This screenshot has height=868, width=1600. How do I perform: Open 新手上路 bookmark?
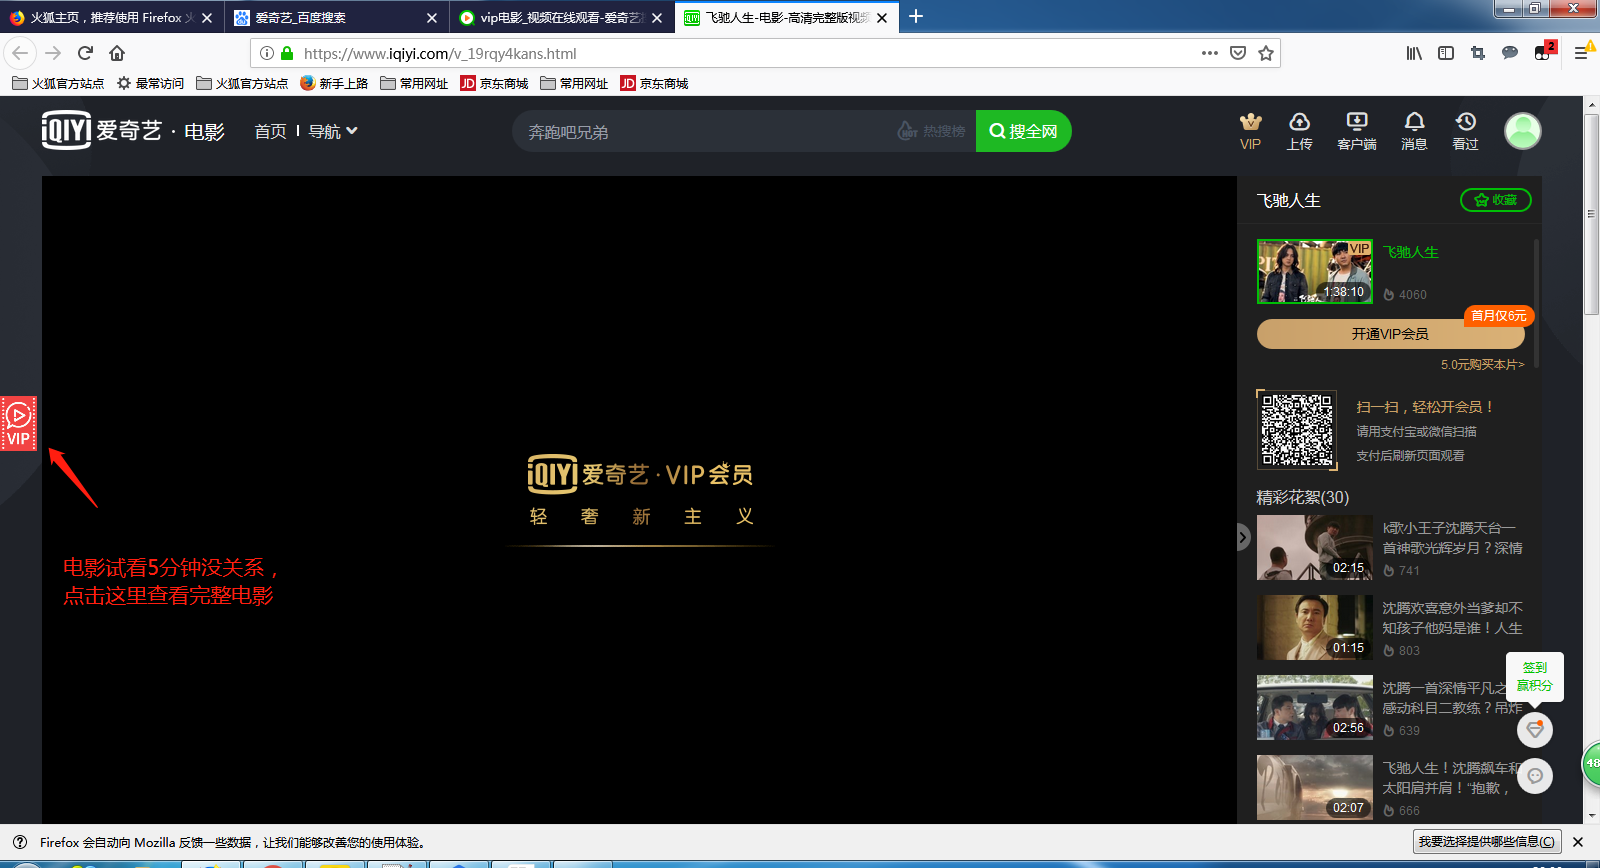334,83
